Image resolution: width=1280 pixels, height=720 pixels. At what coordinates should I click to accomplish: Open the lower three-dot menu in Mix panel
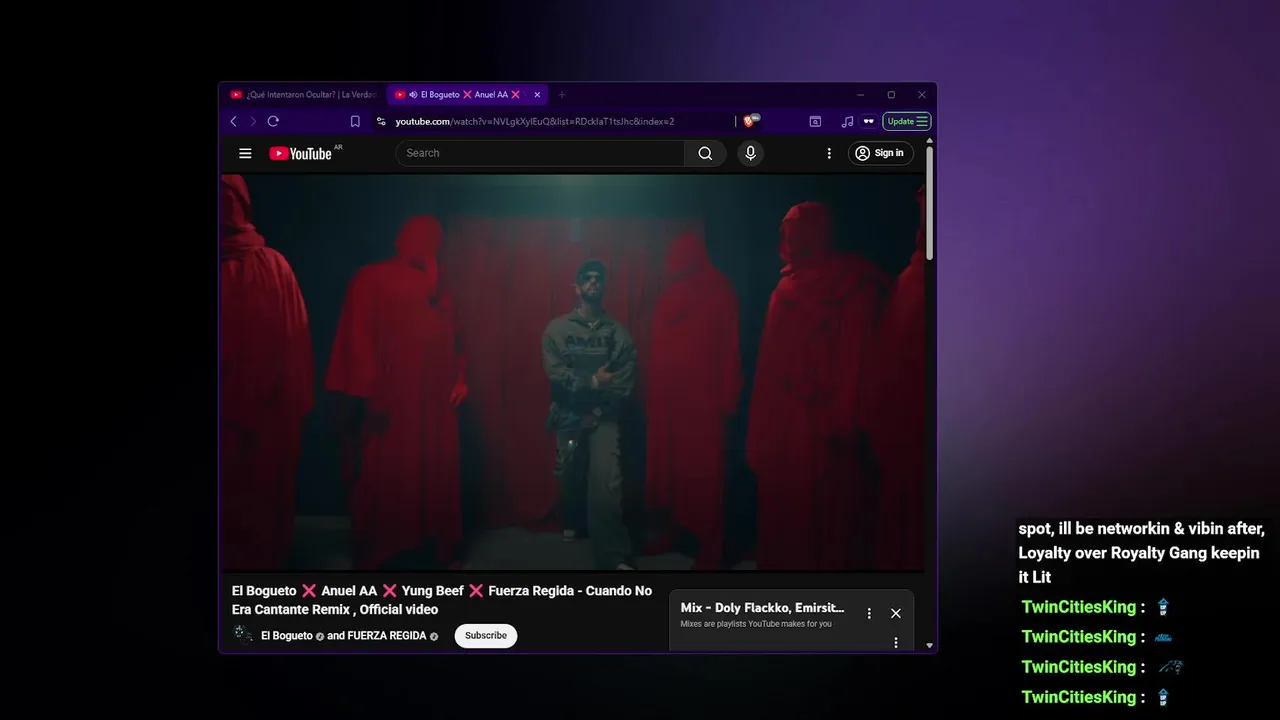[896, 642]
